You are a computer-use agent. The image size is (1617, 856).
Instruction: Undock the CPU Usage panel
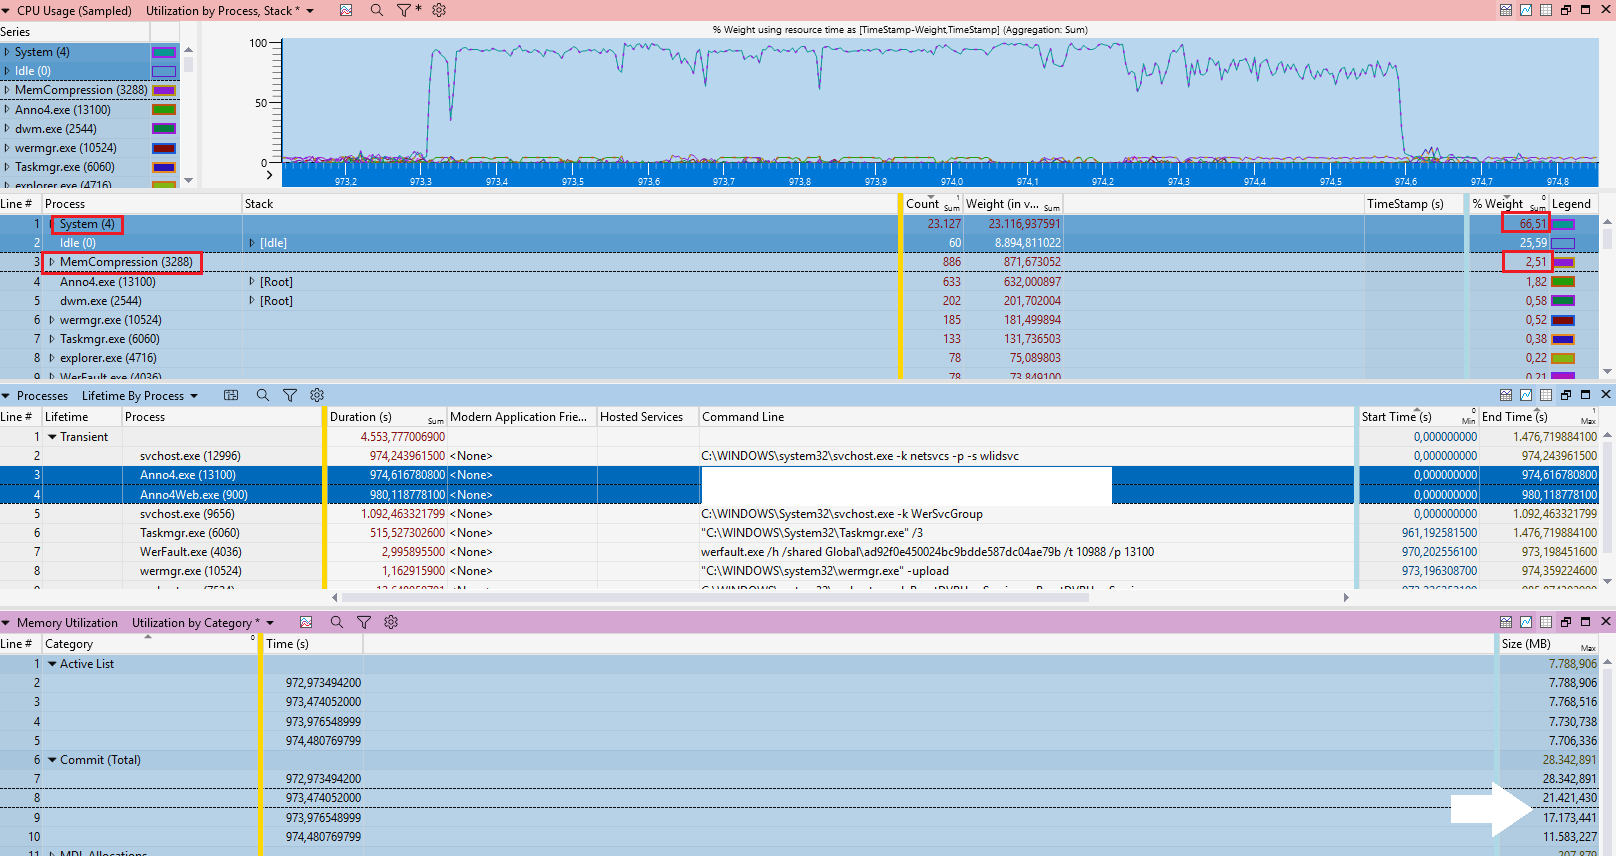pyautogui.click(x=1566, y=10)
